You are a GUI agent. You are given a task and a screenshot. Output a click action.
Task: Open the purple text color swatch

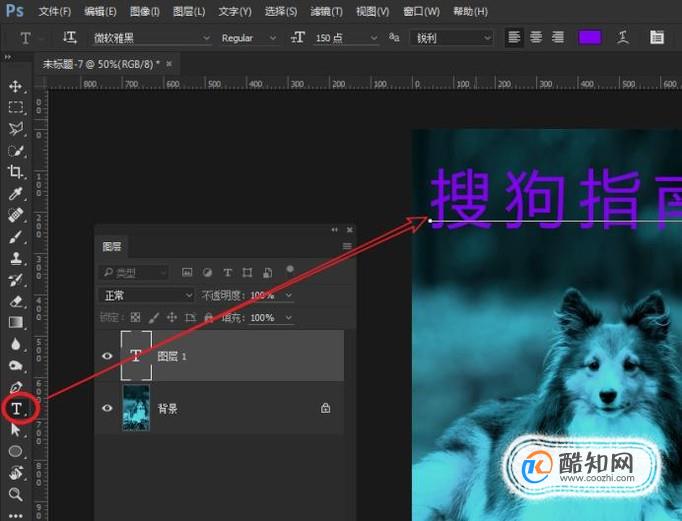(589, 37)
